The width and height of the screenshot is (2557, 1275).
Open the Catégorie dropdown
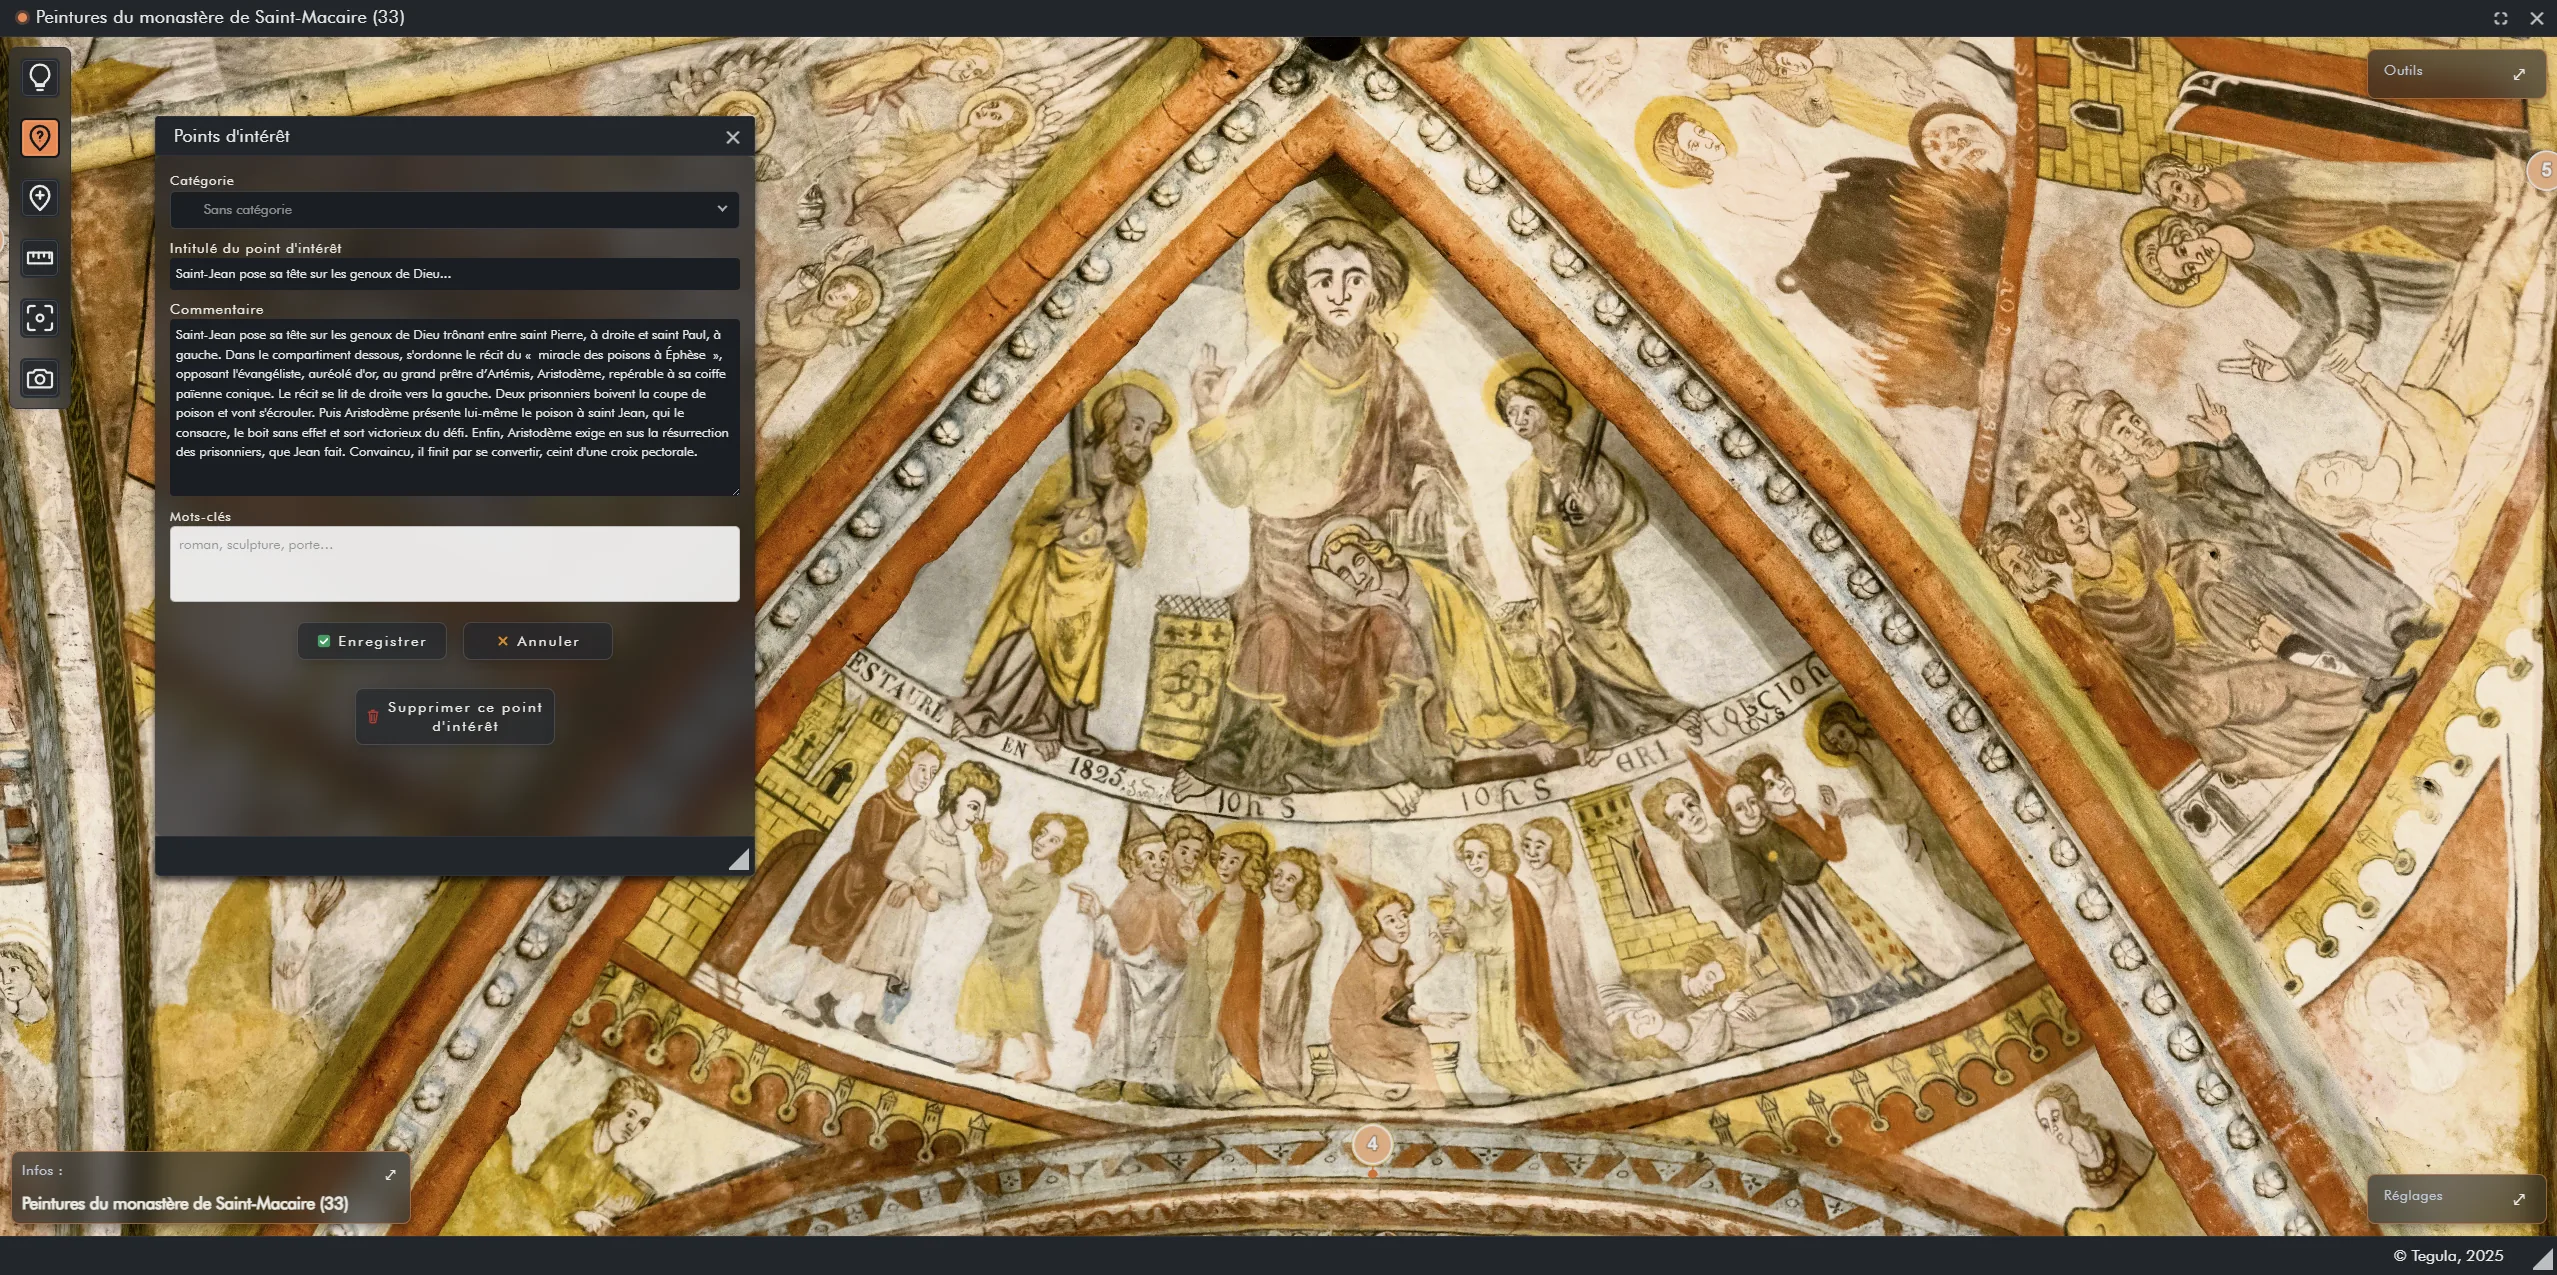[455, 210]
